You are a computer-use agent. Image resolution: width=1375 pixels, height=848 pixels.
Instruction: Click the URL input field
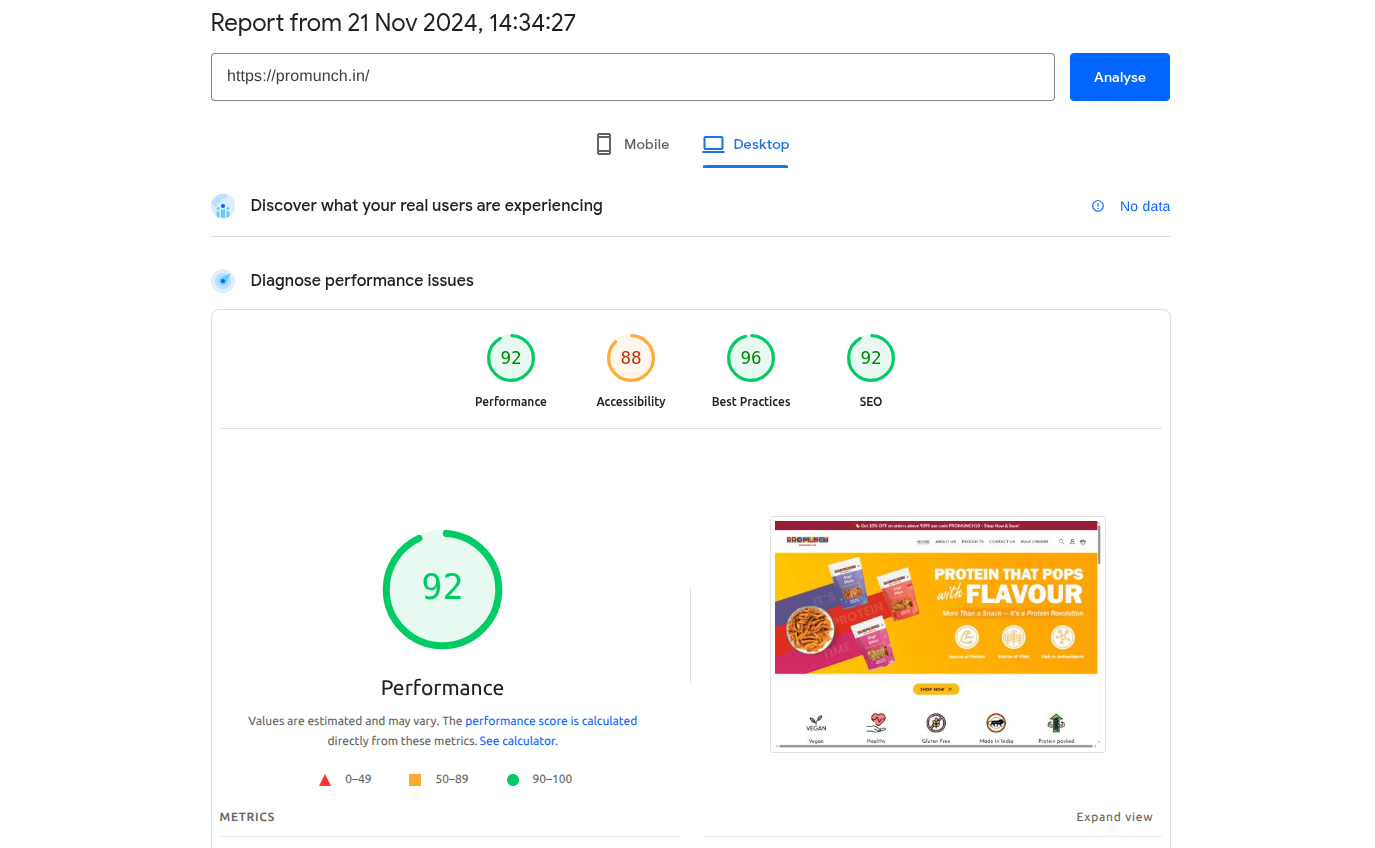click(x=632, y=77)
